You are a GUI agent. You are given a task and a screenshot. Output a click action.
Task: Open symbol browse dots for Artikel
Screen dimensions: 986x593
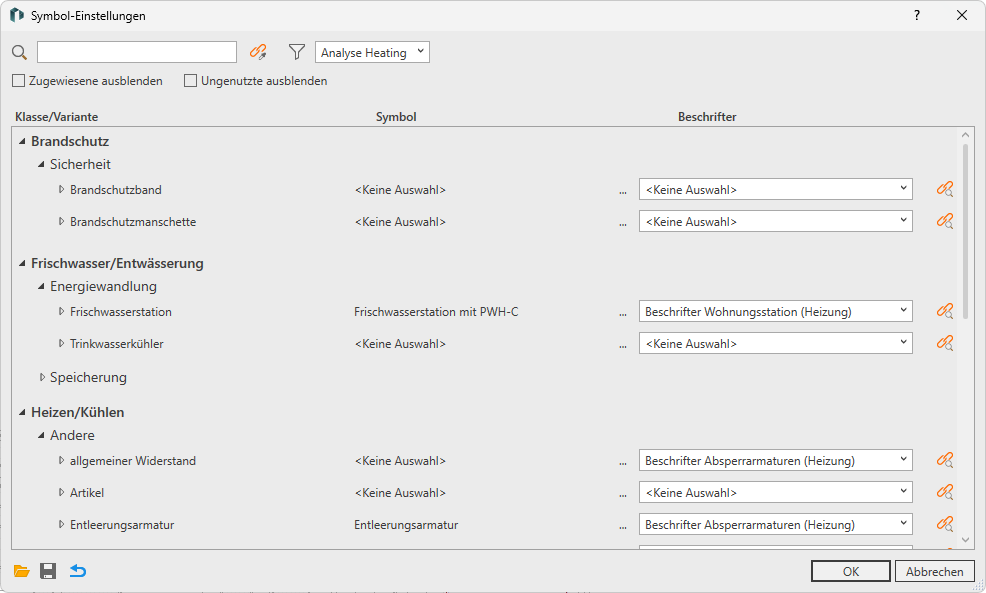coord(623,494)
